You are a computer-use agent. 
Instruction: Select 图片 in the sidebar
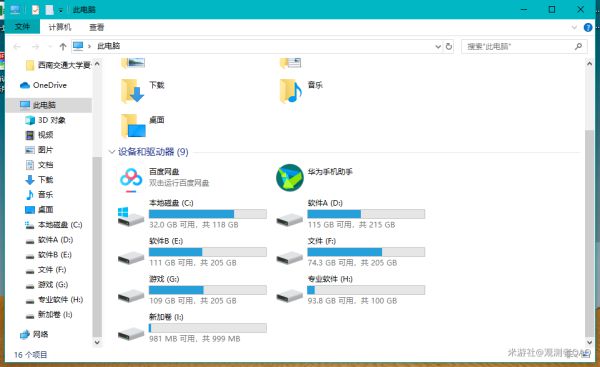point(45,150)
